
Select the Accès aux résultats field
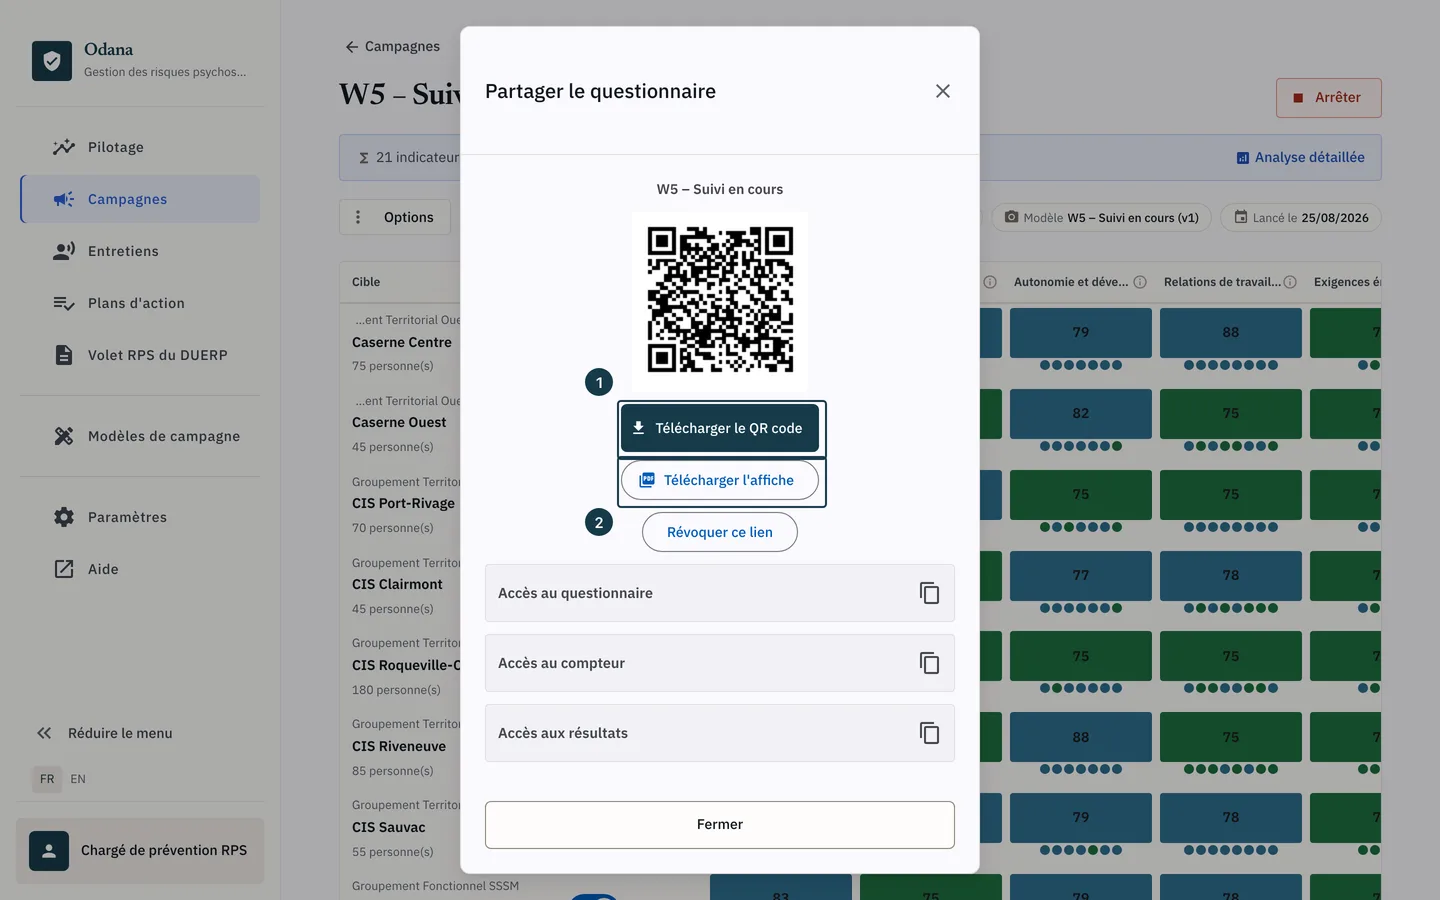(720, 733)
